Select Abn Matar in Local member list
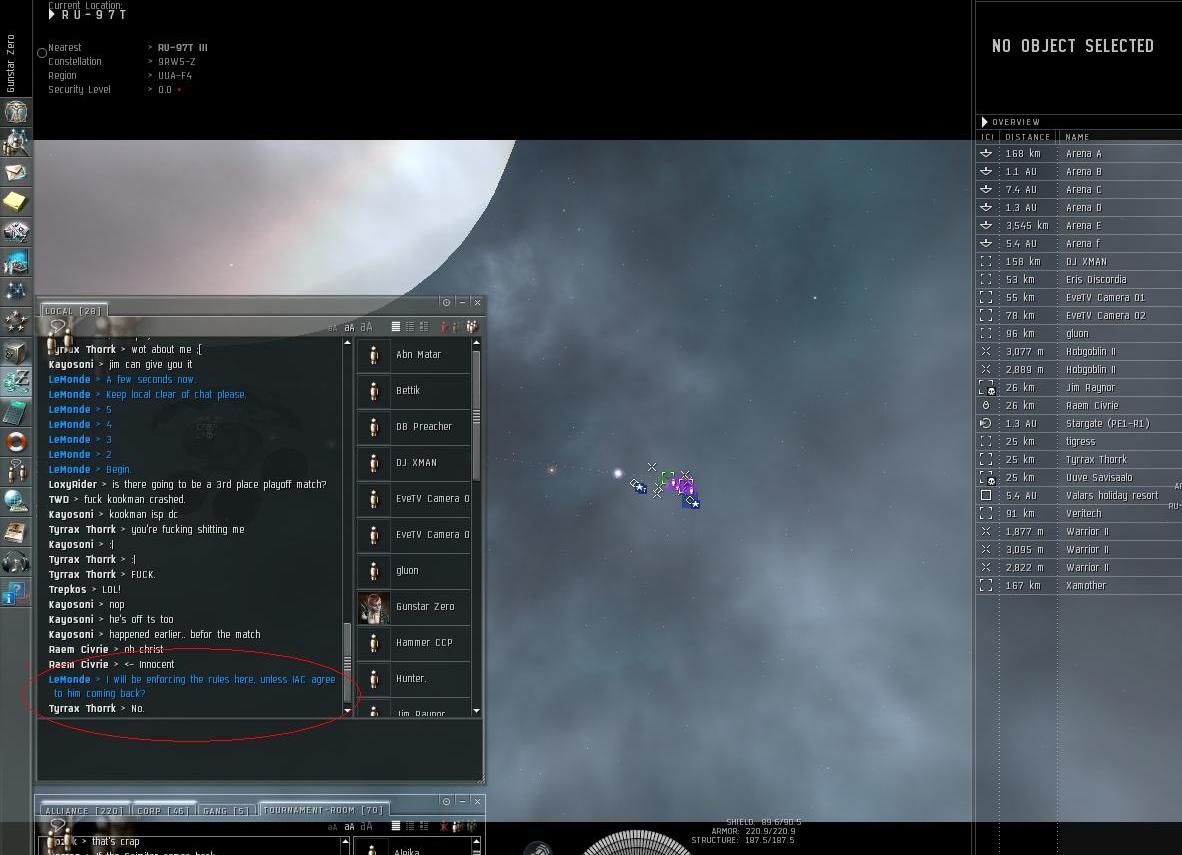The height and width of the screenshot is (855, 1182). tap(413, 354)
